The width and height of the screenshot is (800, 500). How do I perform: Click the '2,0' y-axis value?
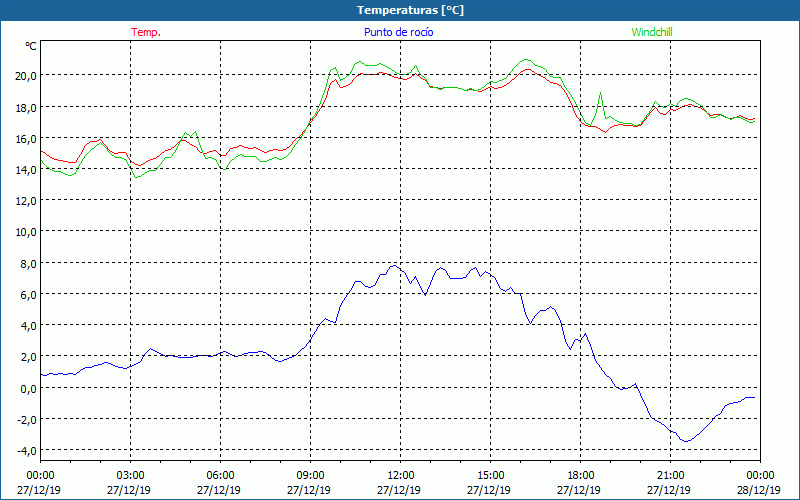(28, 357)
